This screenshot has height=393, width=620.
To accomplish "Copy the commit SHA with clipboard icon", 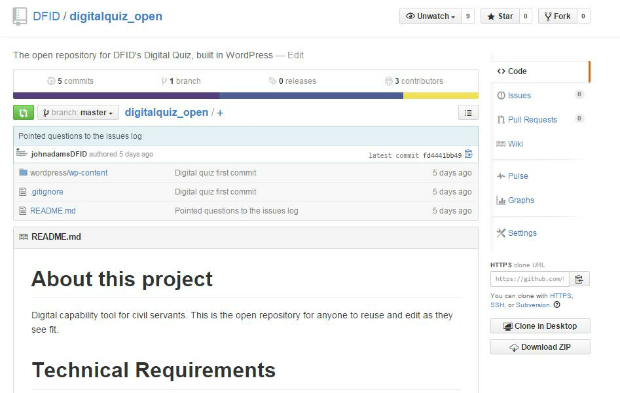I will 469,154.
